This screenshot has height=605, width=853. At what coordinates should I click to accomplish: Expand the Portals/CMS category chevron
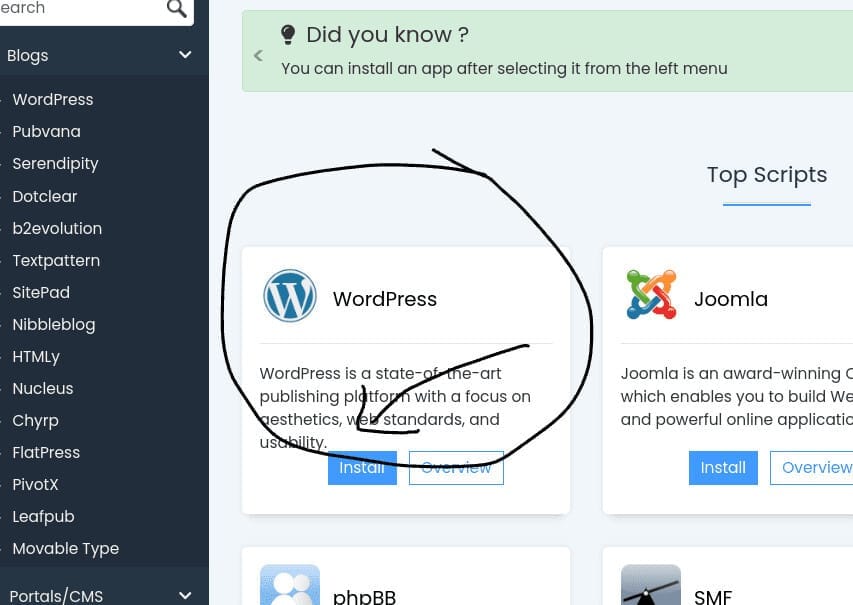click(x=185, y=596)
